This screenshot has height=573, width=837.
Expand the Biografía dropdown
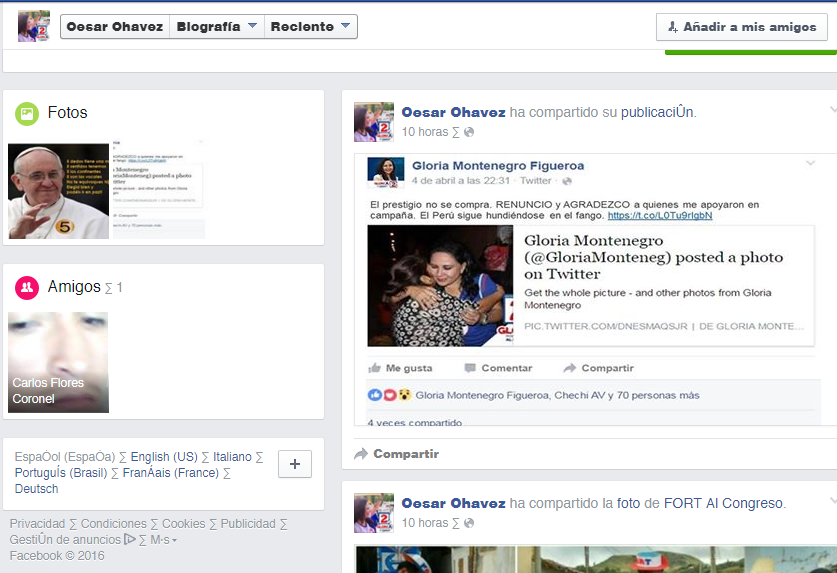tap(217, 27)
